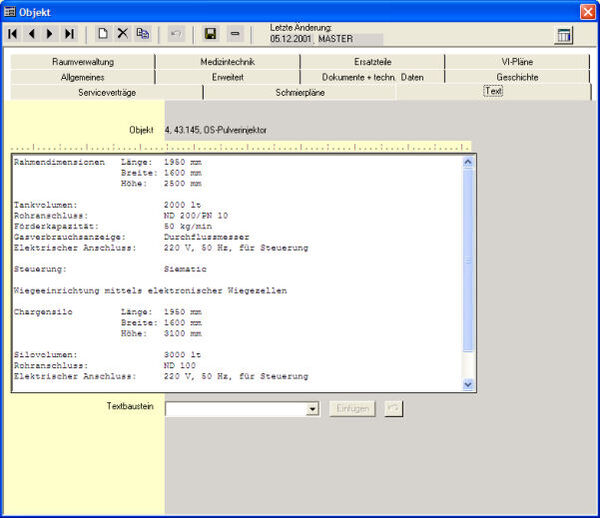Jump to the last record
Image resolution: width=600 pixels, height=518 pixels.
click(68, 34)
